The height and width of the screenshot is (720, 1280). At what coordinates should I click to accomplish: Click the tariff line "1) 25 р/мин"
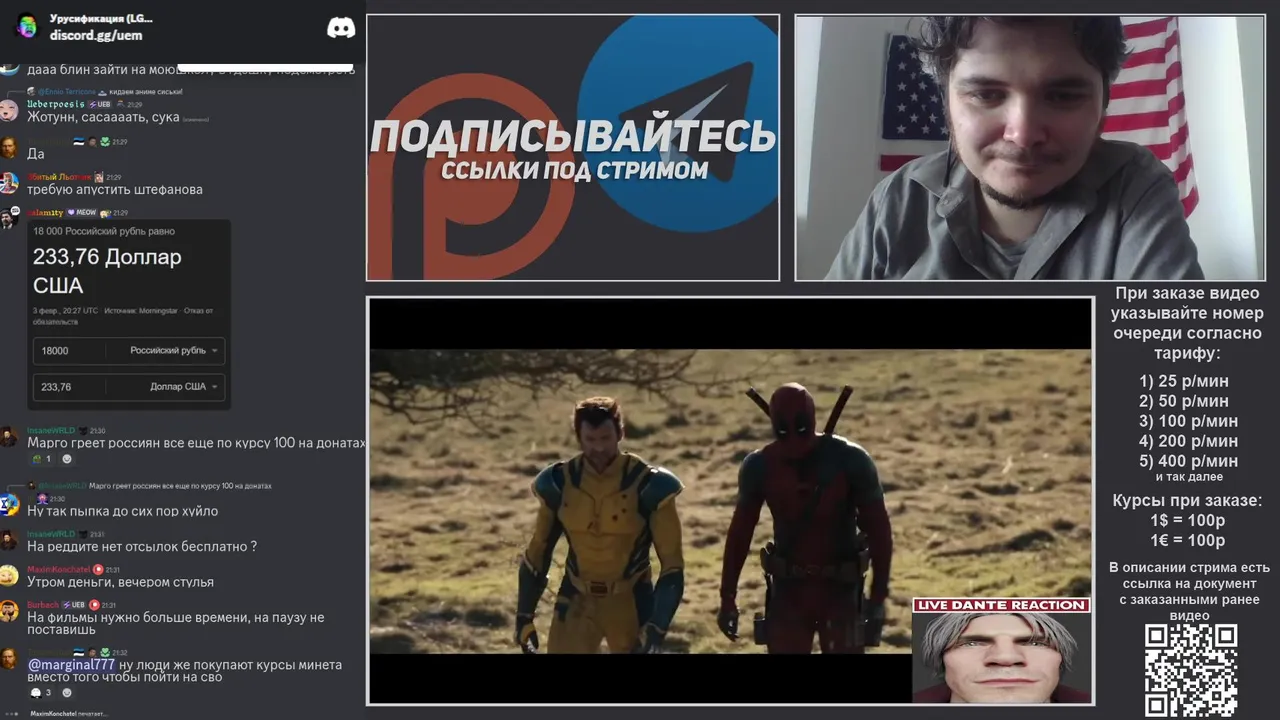tap(1184, 381)
